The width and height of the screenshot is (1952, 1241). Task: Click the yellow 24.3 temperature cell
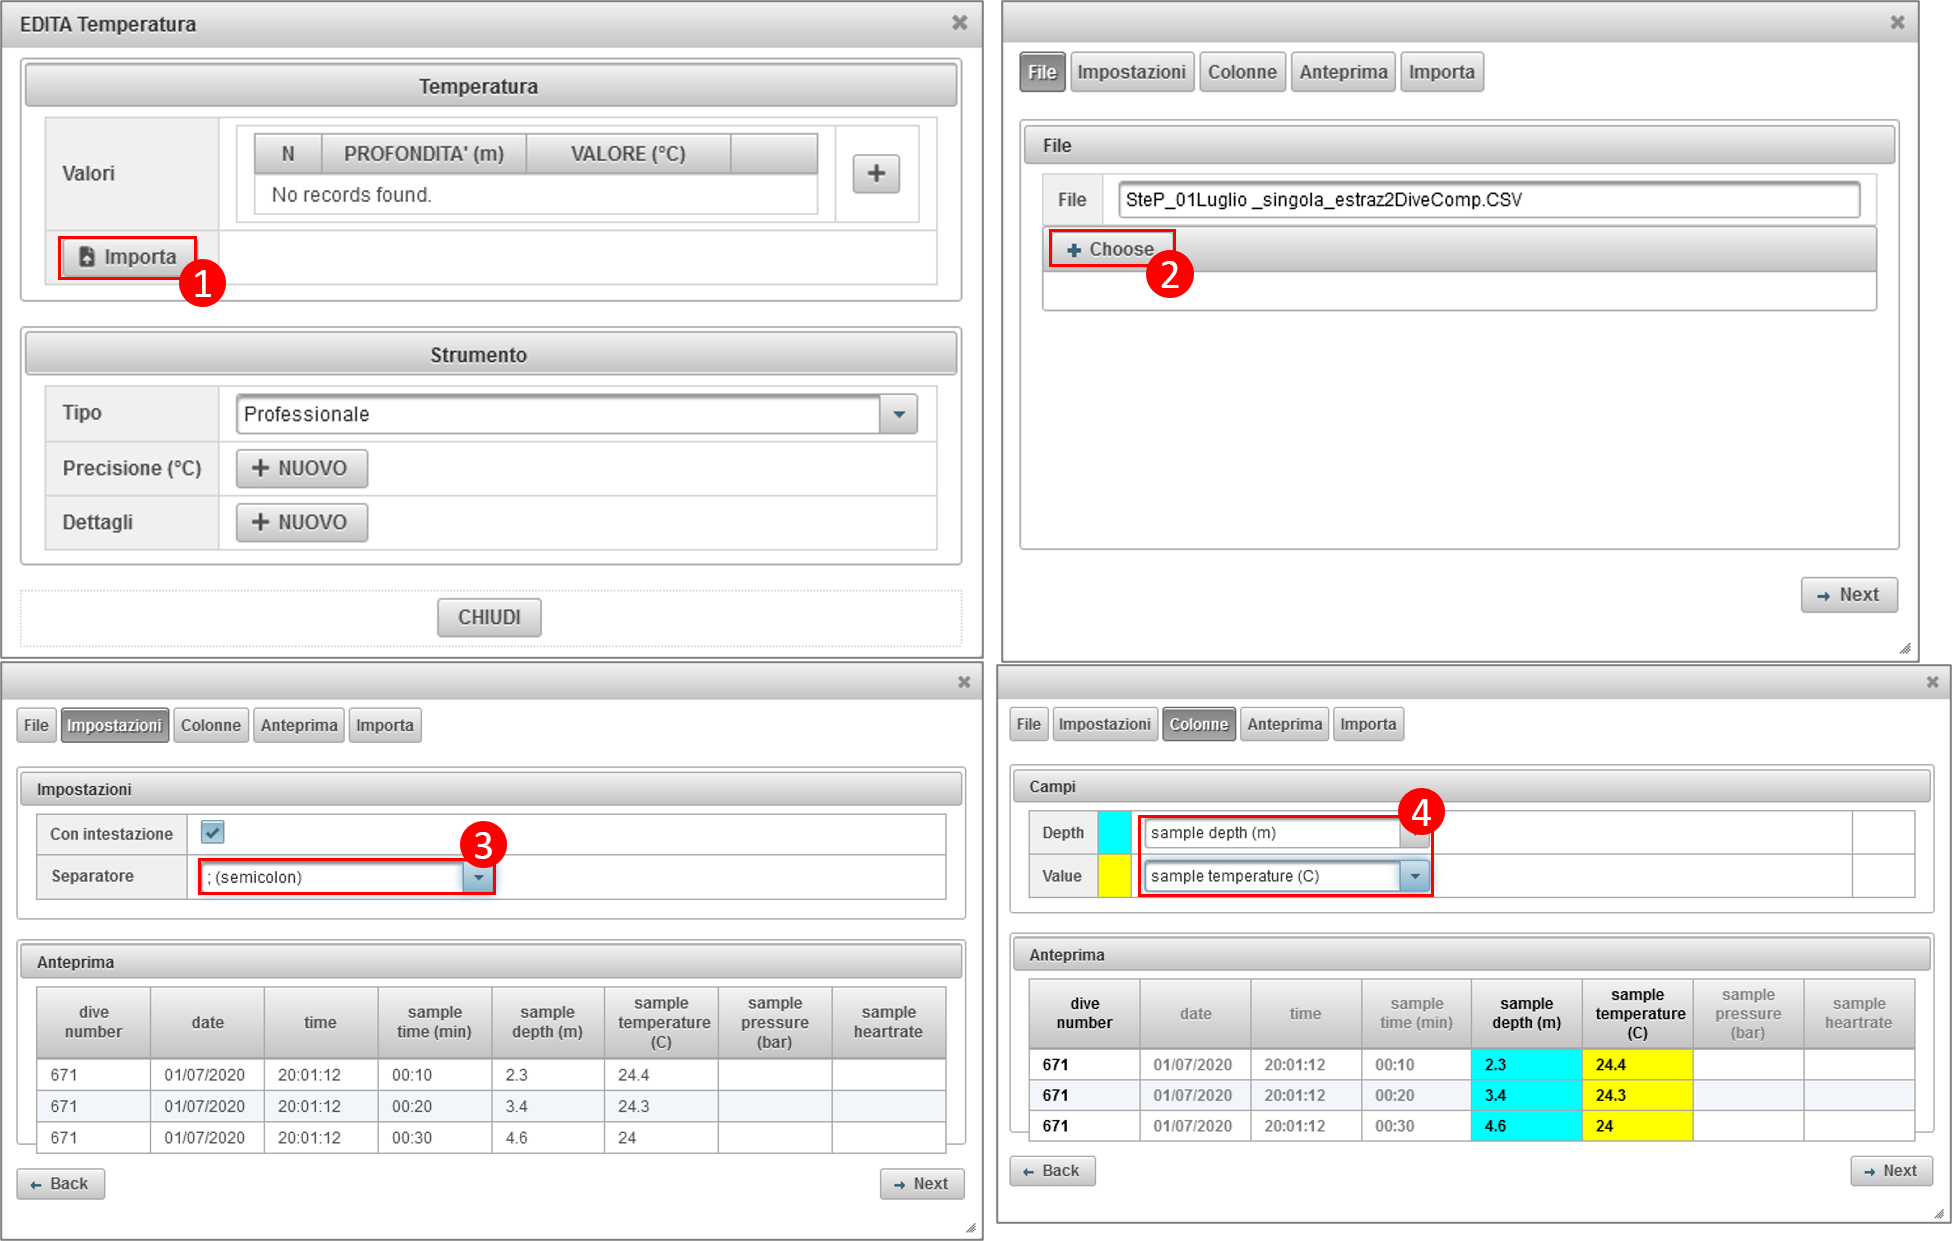coord(1637,1095)
